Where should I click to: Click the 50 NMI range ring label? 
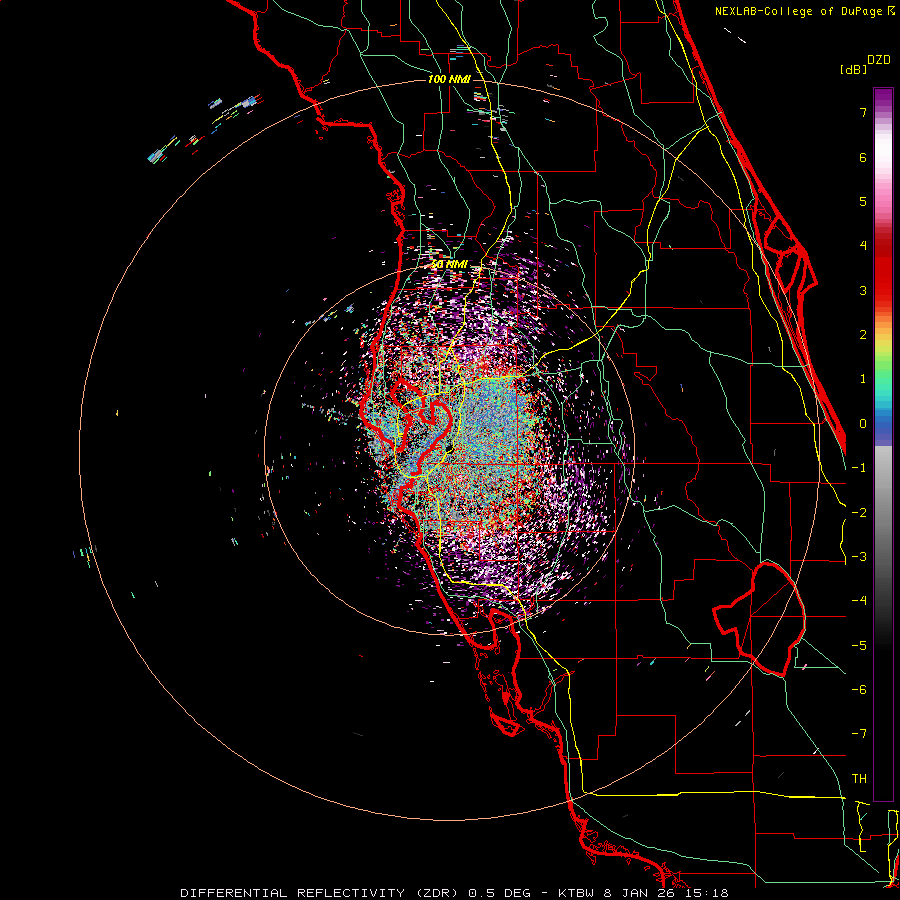coord(449,265)
